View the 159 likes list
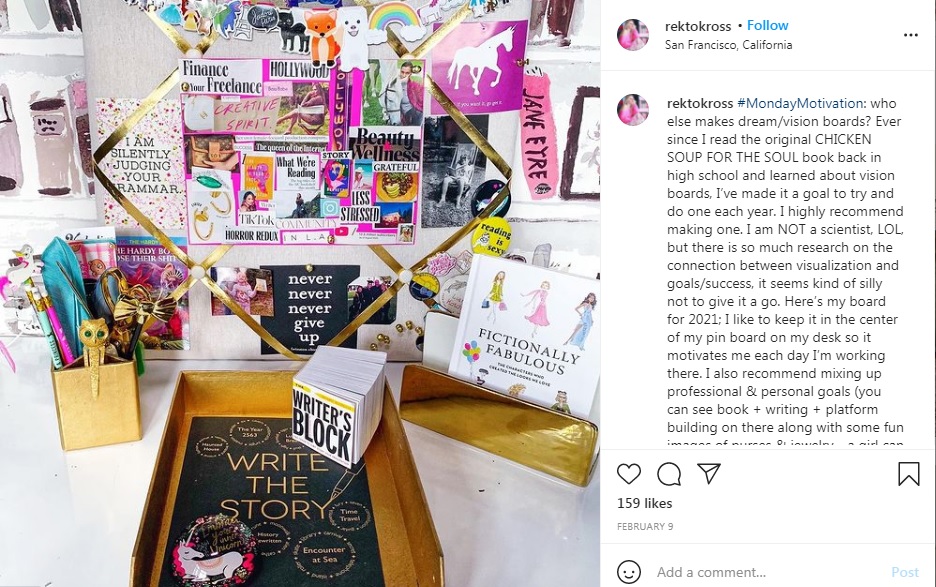The height and width of the screenshot is (587, 936). pos(645,503)
